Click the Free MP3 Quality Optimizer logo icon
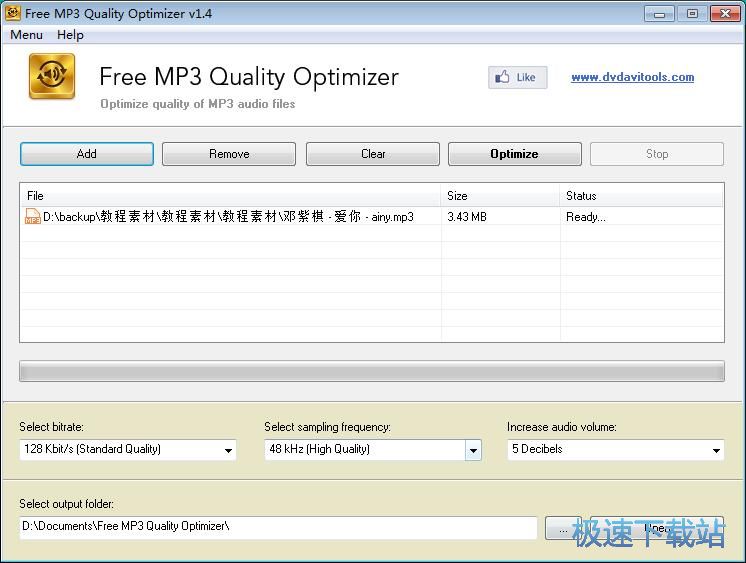The width and height of the screenshot is (746, 563). coord(52,77)
